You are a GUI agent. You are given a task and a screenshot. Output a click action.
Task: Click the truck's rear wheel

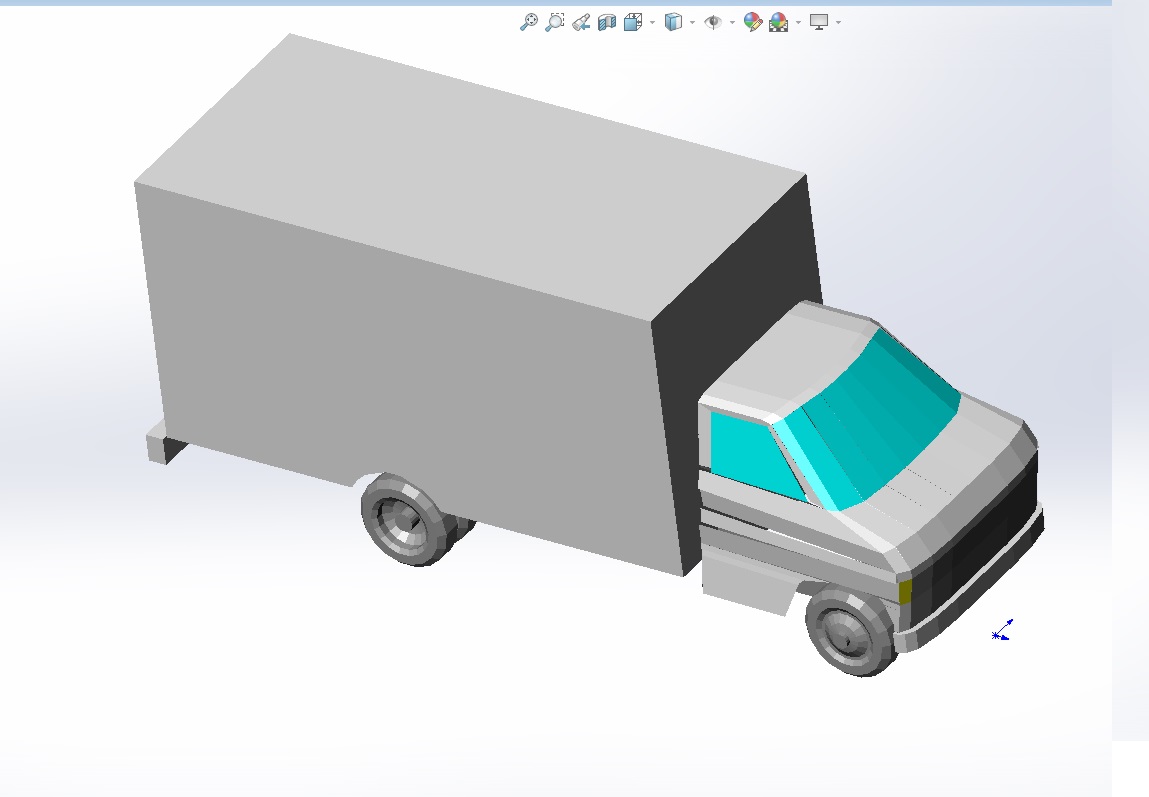(x=410, y=519)
